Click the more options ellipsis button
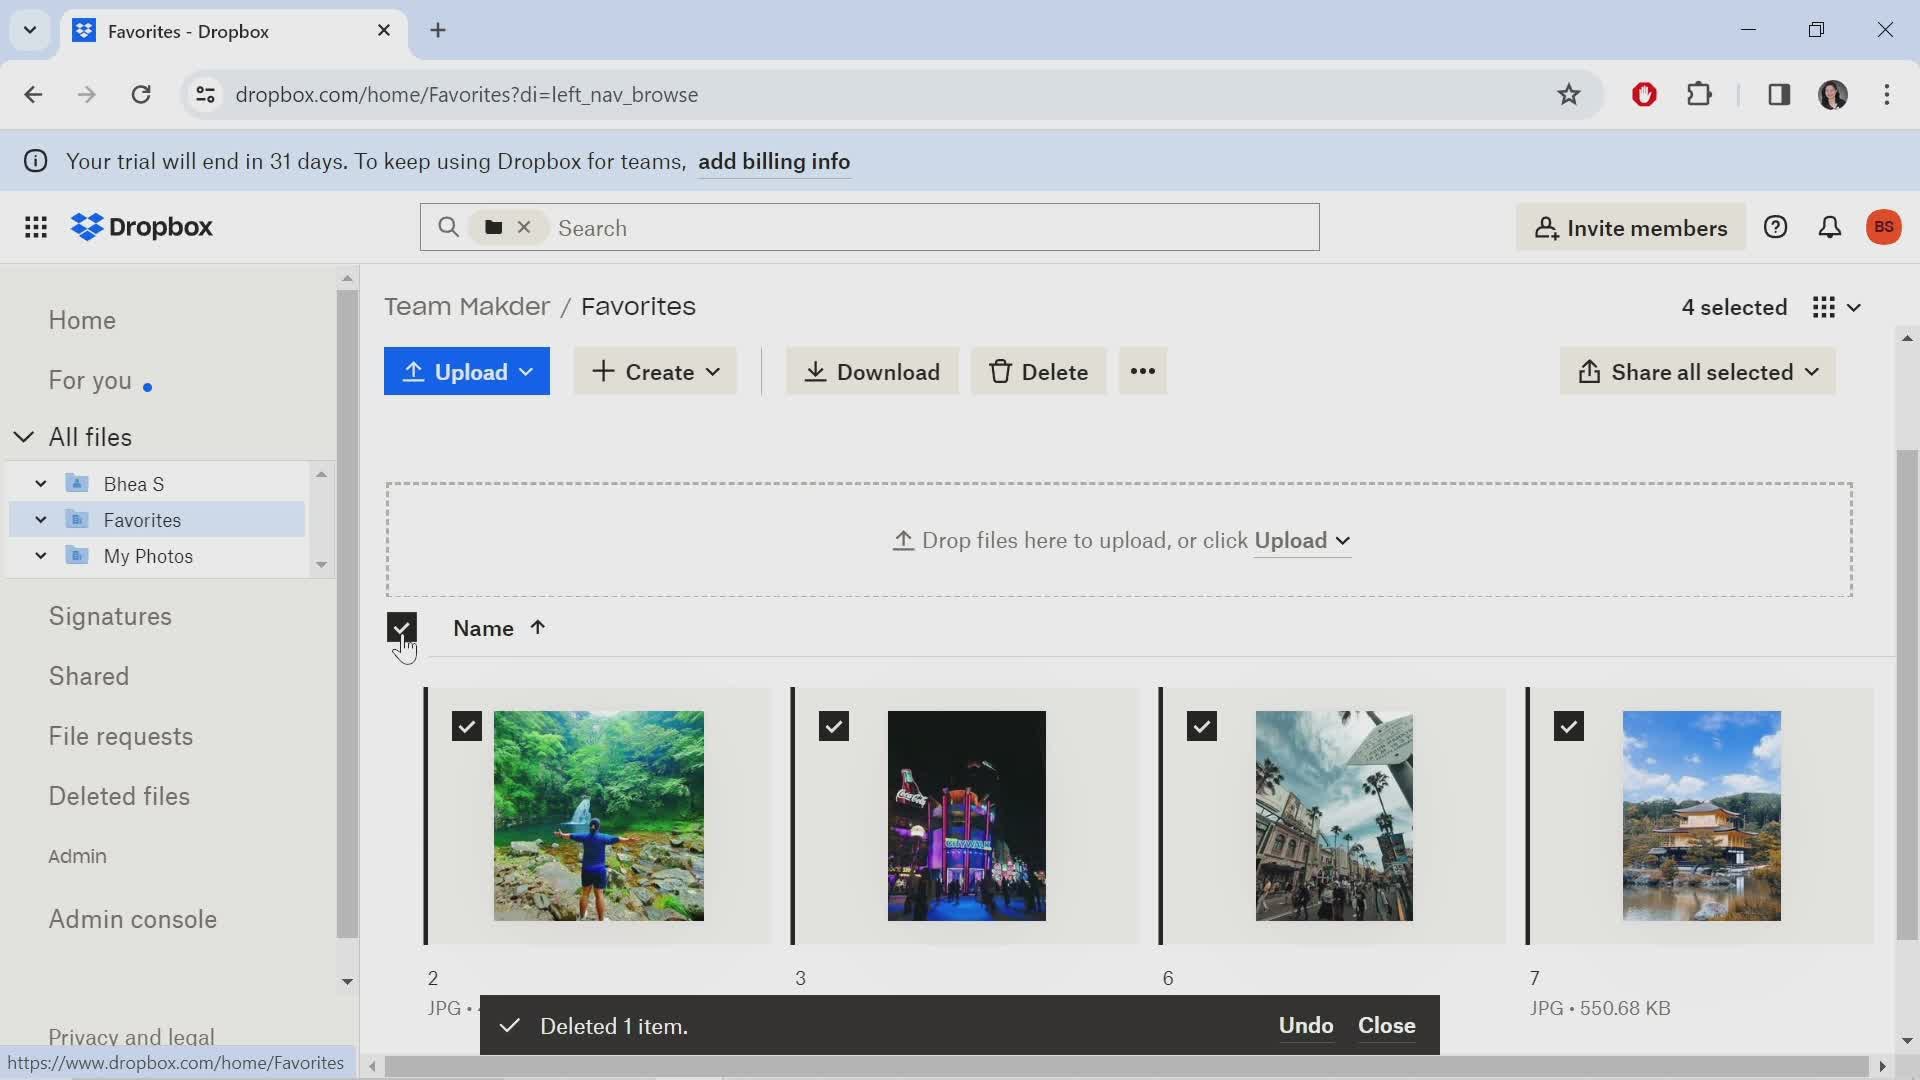This screenshot has height=1080, width=1920. click(x=1142, y=372)
